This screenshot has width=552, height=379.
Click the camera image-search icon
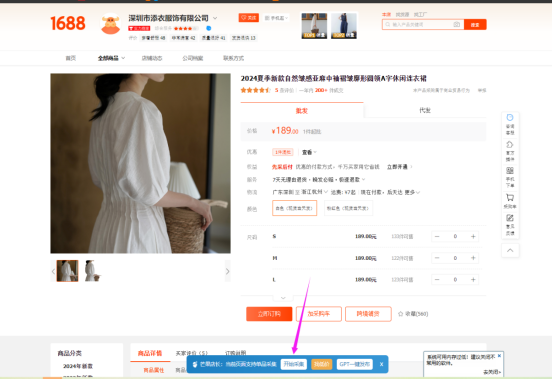click(x=456, y=24)
